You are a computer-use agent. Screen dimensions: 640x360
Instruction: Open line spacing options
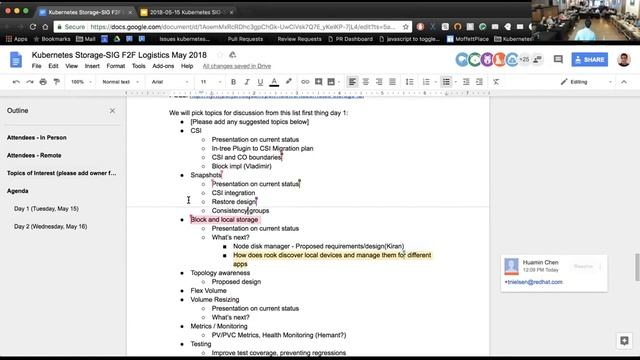tap(409, 82)
